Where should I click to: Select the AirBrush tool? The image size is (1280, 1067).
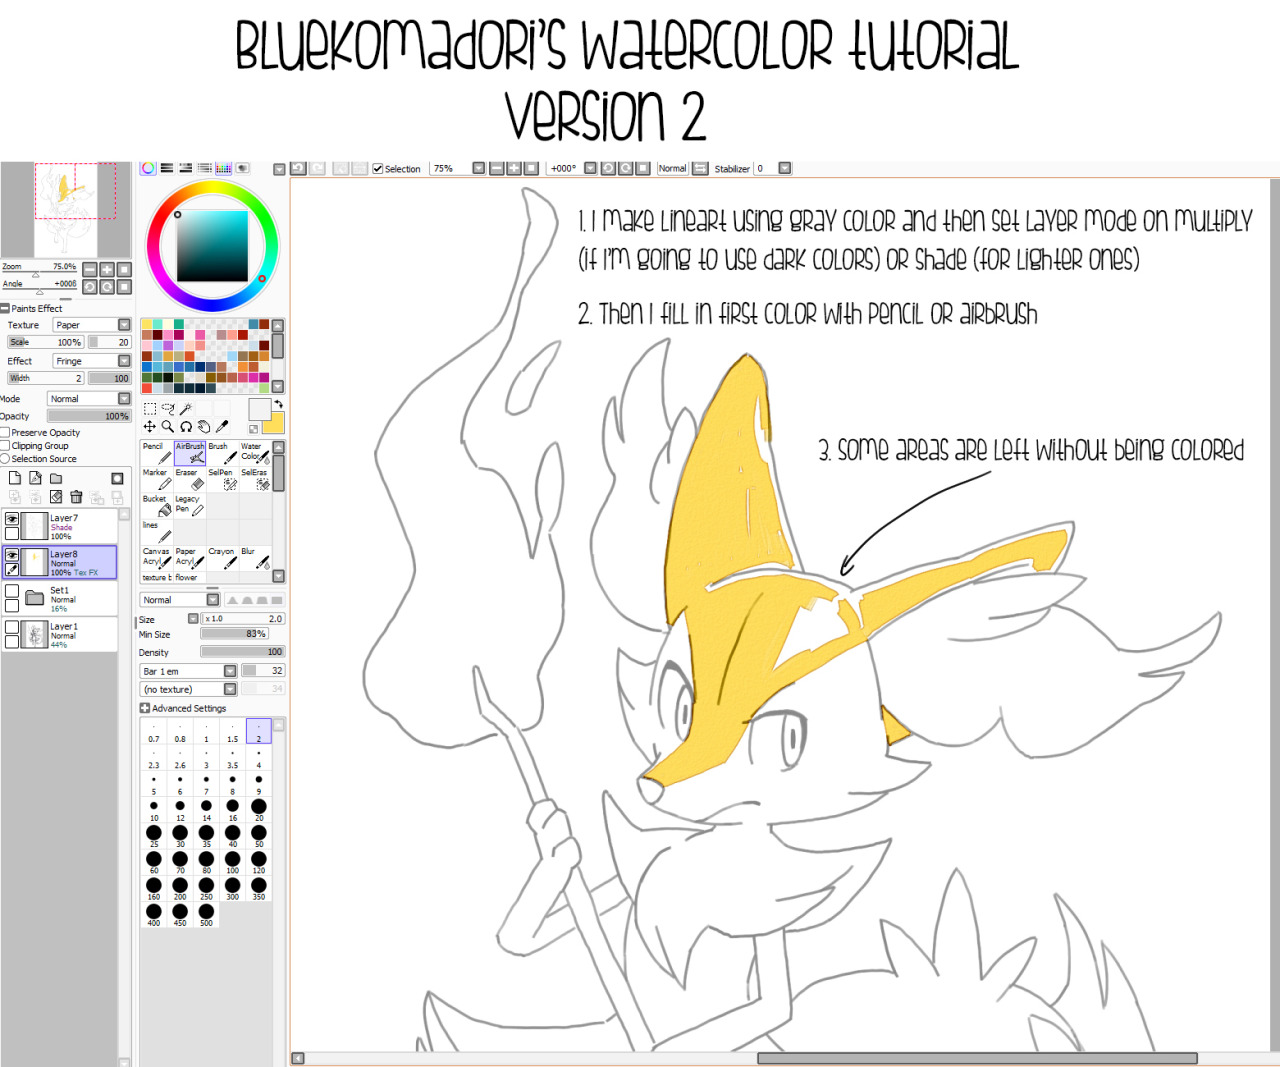[x=189, y=453]
